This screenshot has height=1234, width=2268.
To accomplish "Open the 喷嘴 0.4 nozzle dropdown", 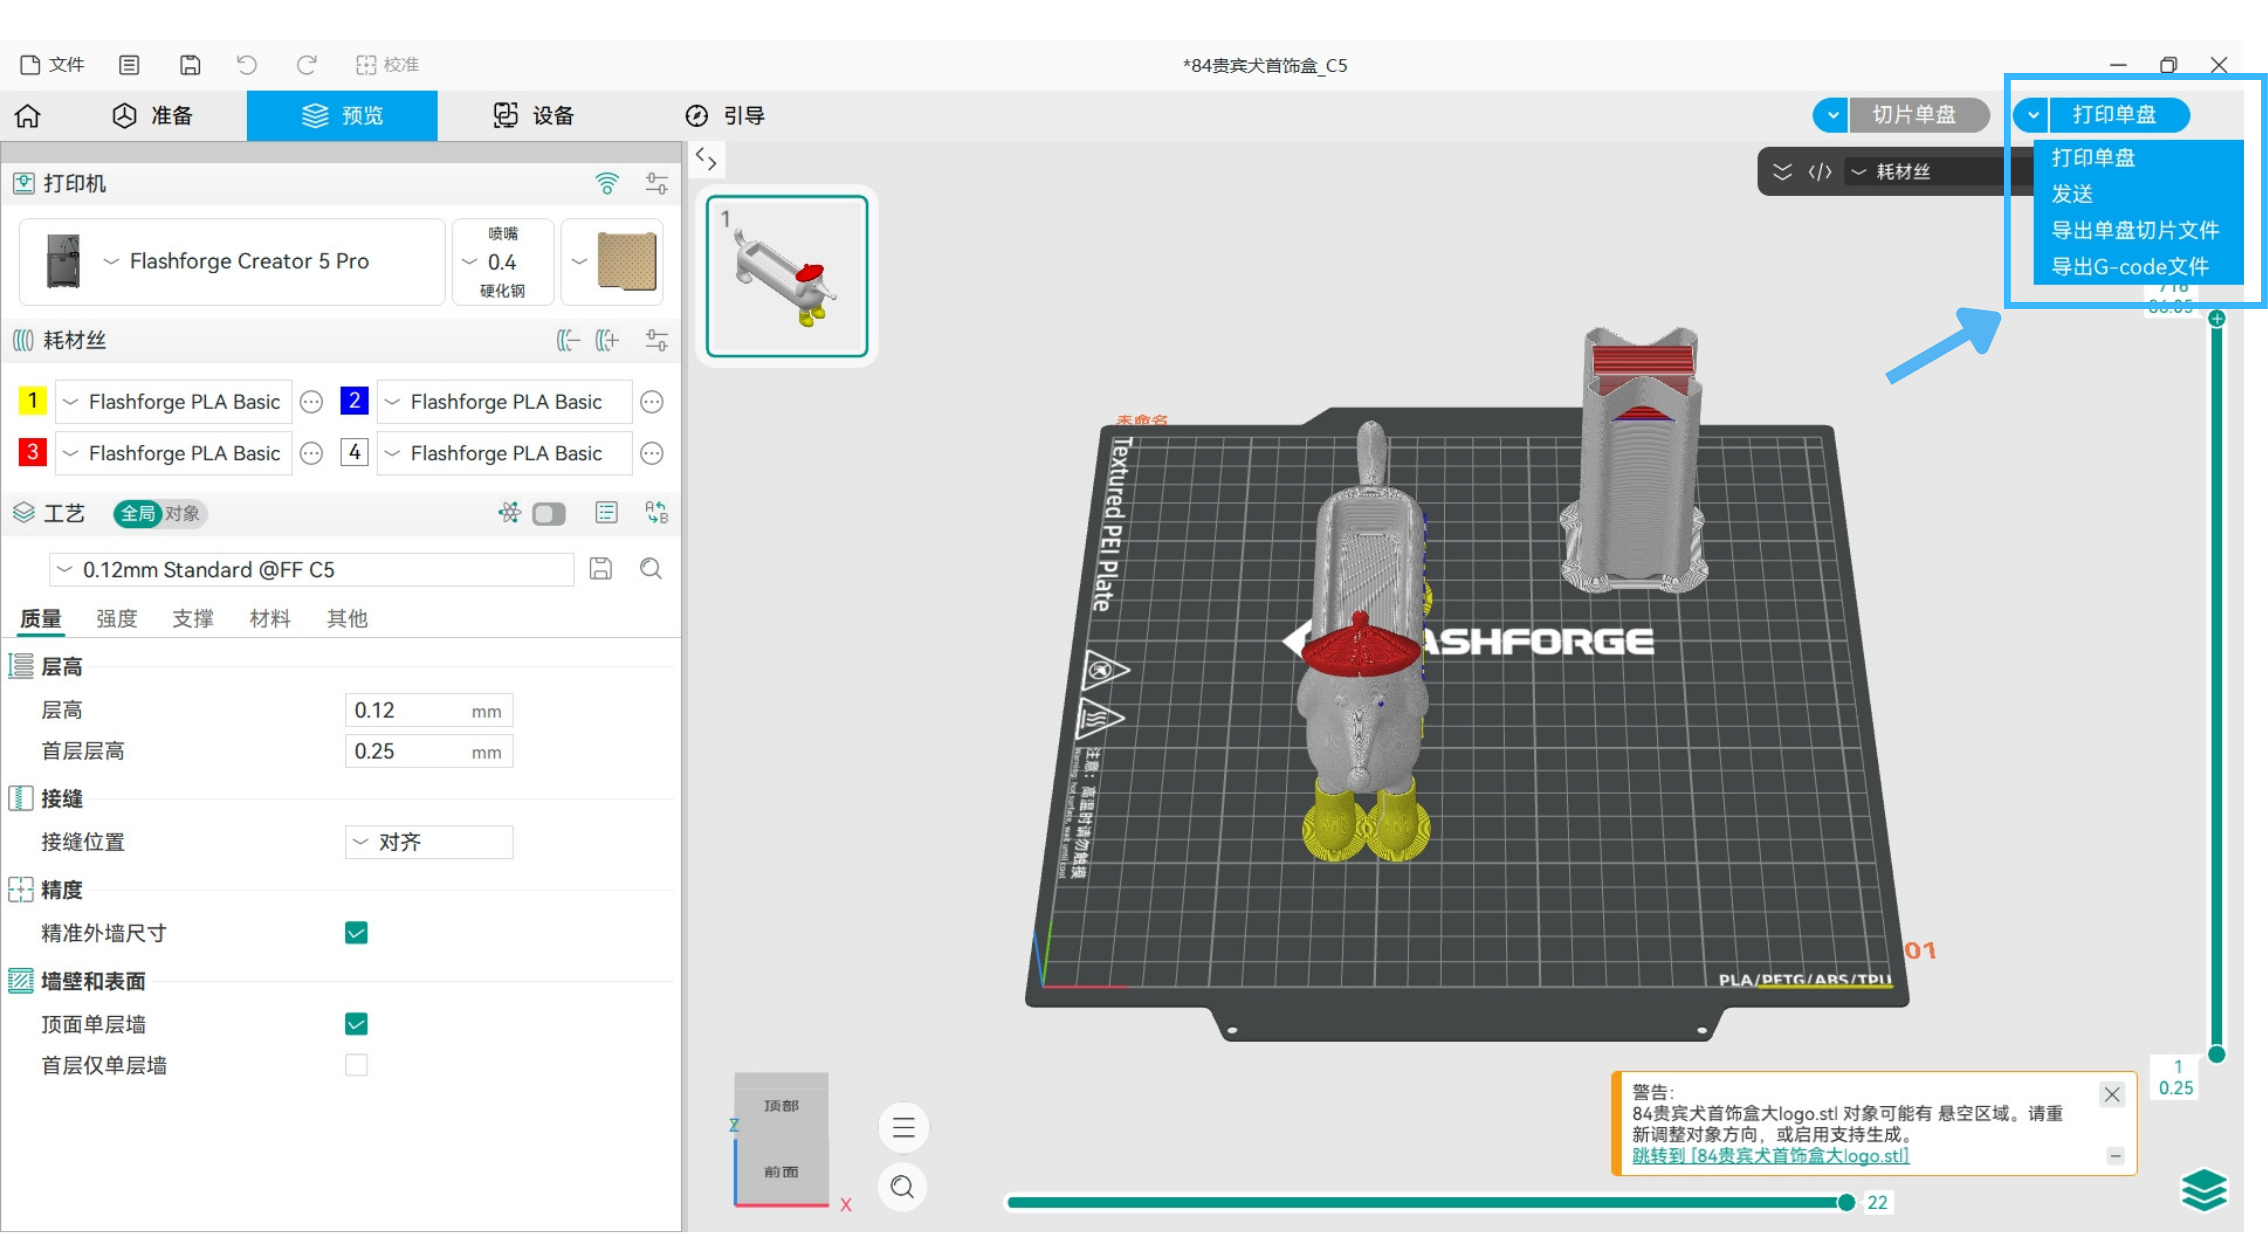I will click(503, 262).
